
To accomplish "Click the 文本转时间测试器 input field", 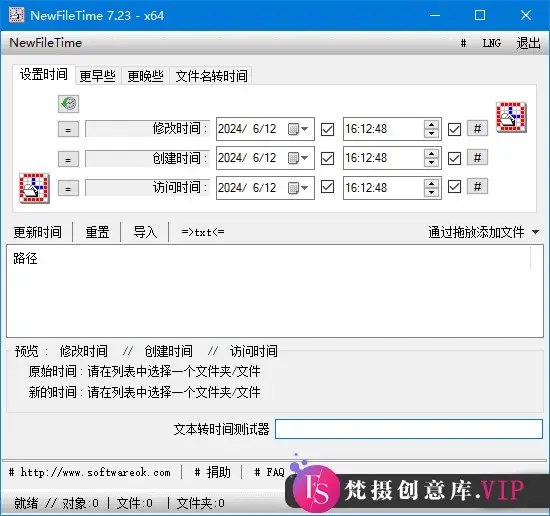I will click(409, 429).
